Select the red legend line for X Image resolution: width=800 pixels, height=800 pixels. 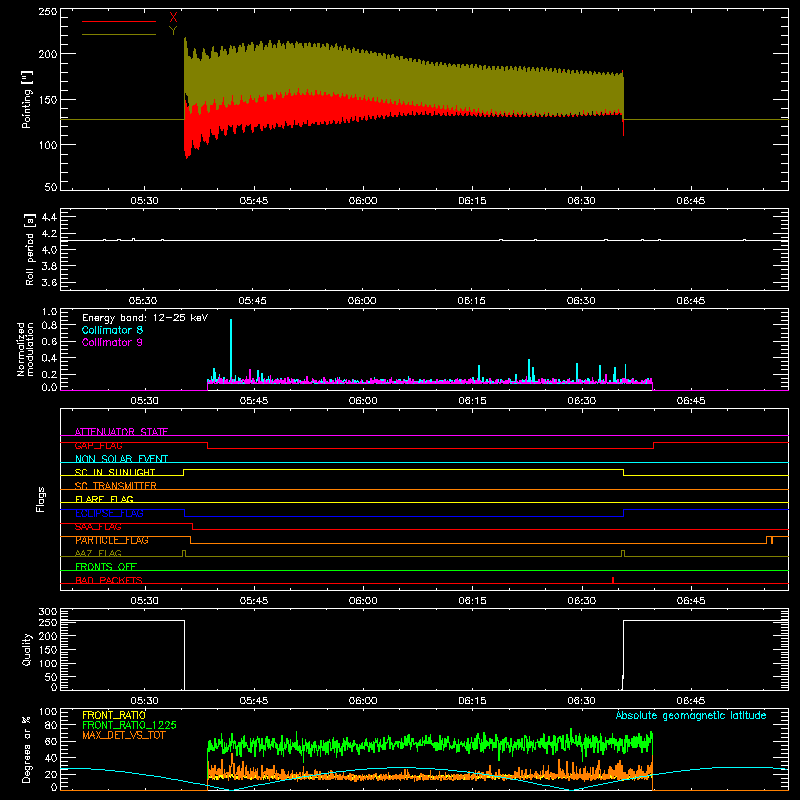click(119, 21)
